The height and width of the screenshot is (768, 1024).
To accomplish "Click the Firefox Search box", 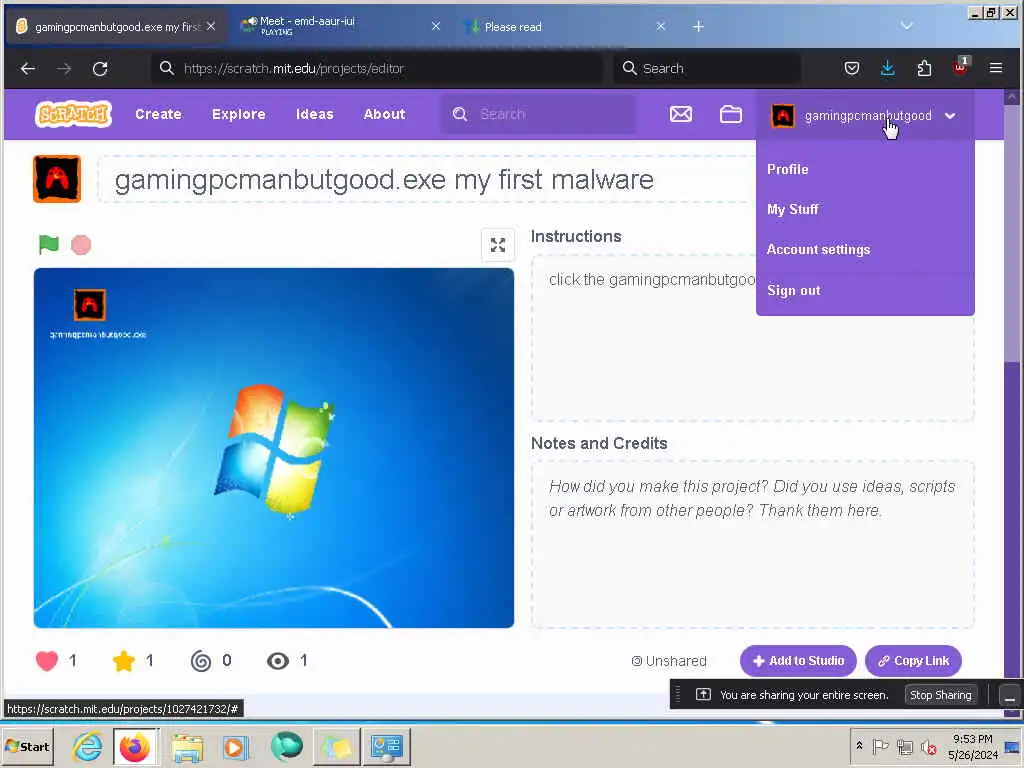I will pyautogui.click(x=707, y=68).
